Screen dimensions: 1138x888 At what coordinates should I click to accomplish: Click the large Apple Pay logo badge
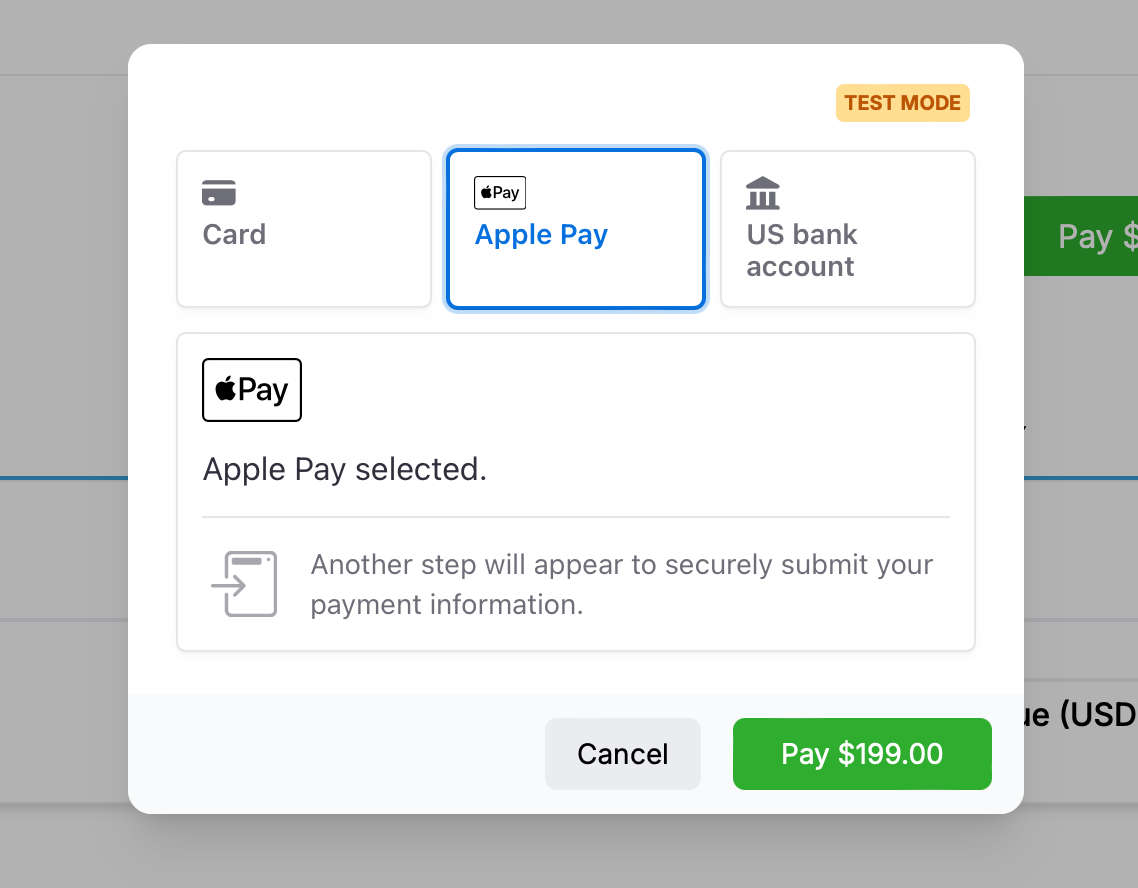(252, 390)
